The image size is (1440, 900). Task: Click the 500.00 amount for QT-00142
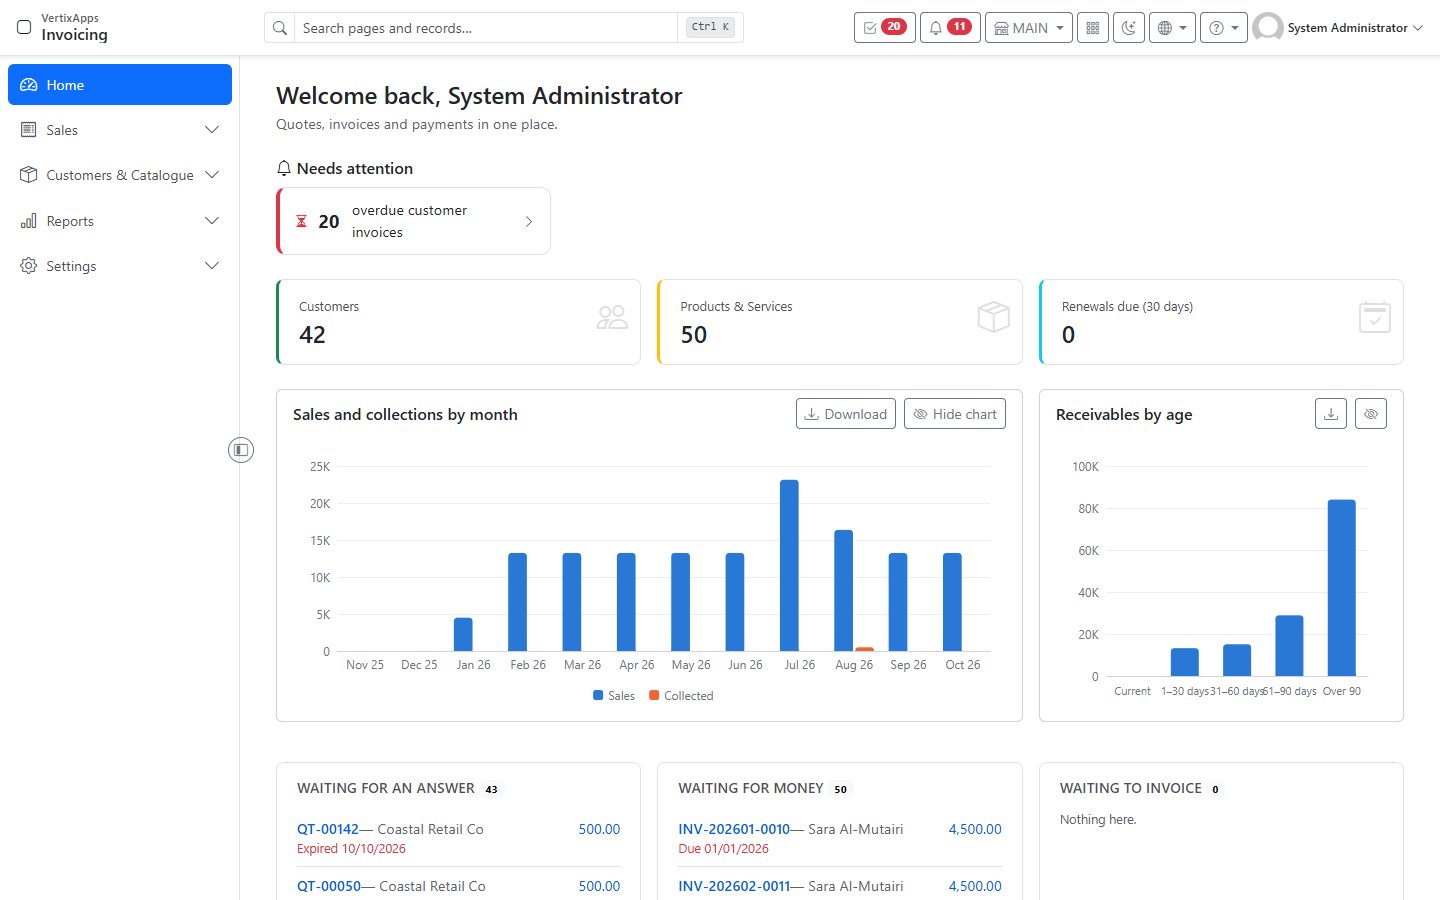599,829
